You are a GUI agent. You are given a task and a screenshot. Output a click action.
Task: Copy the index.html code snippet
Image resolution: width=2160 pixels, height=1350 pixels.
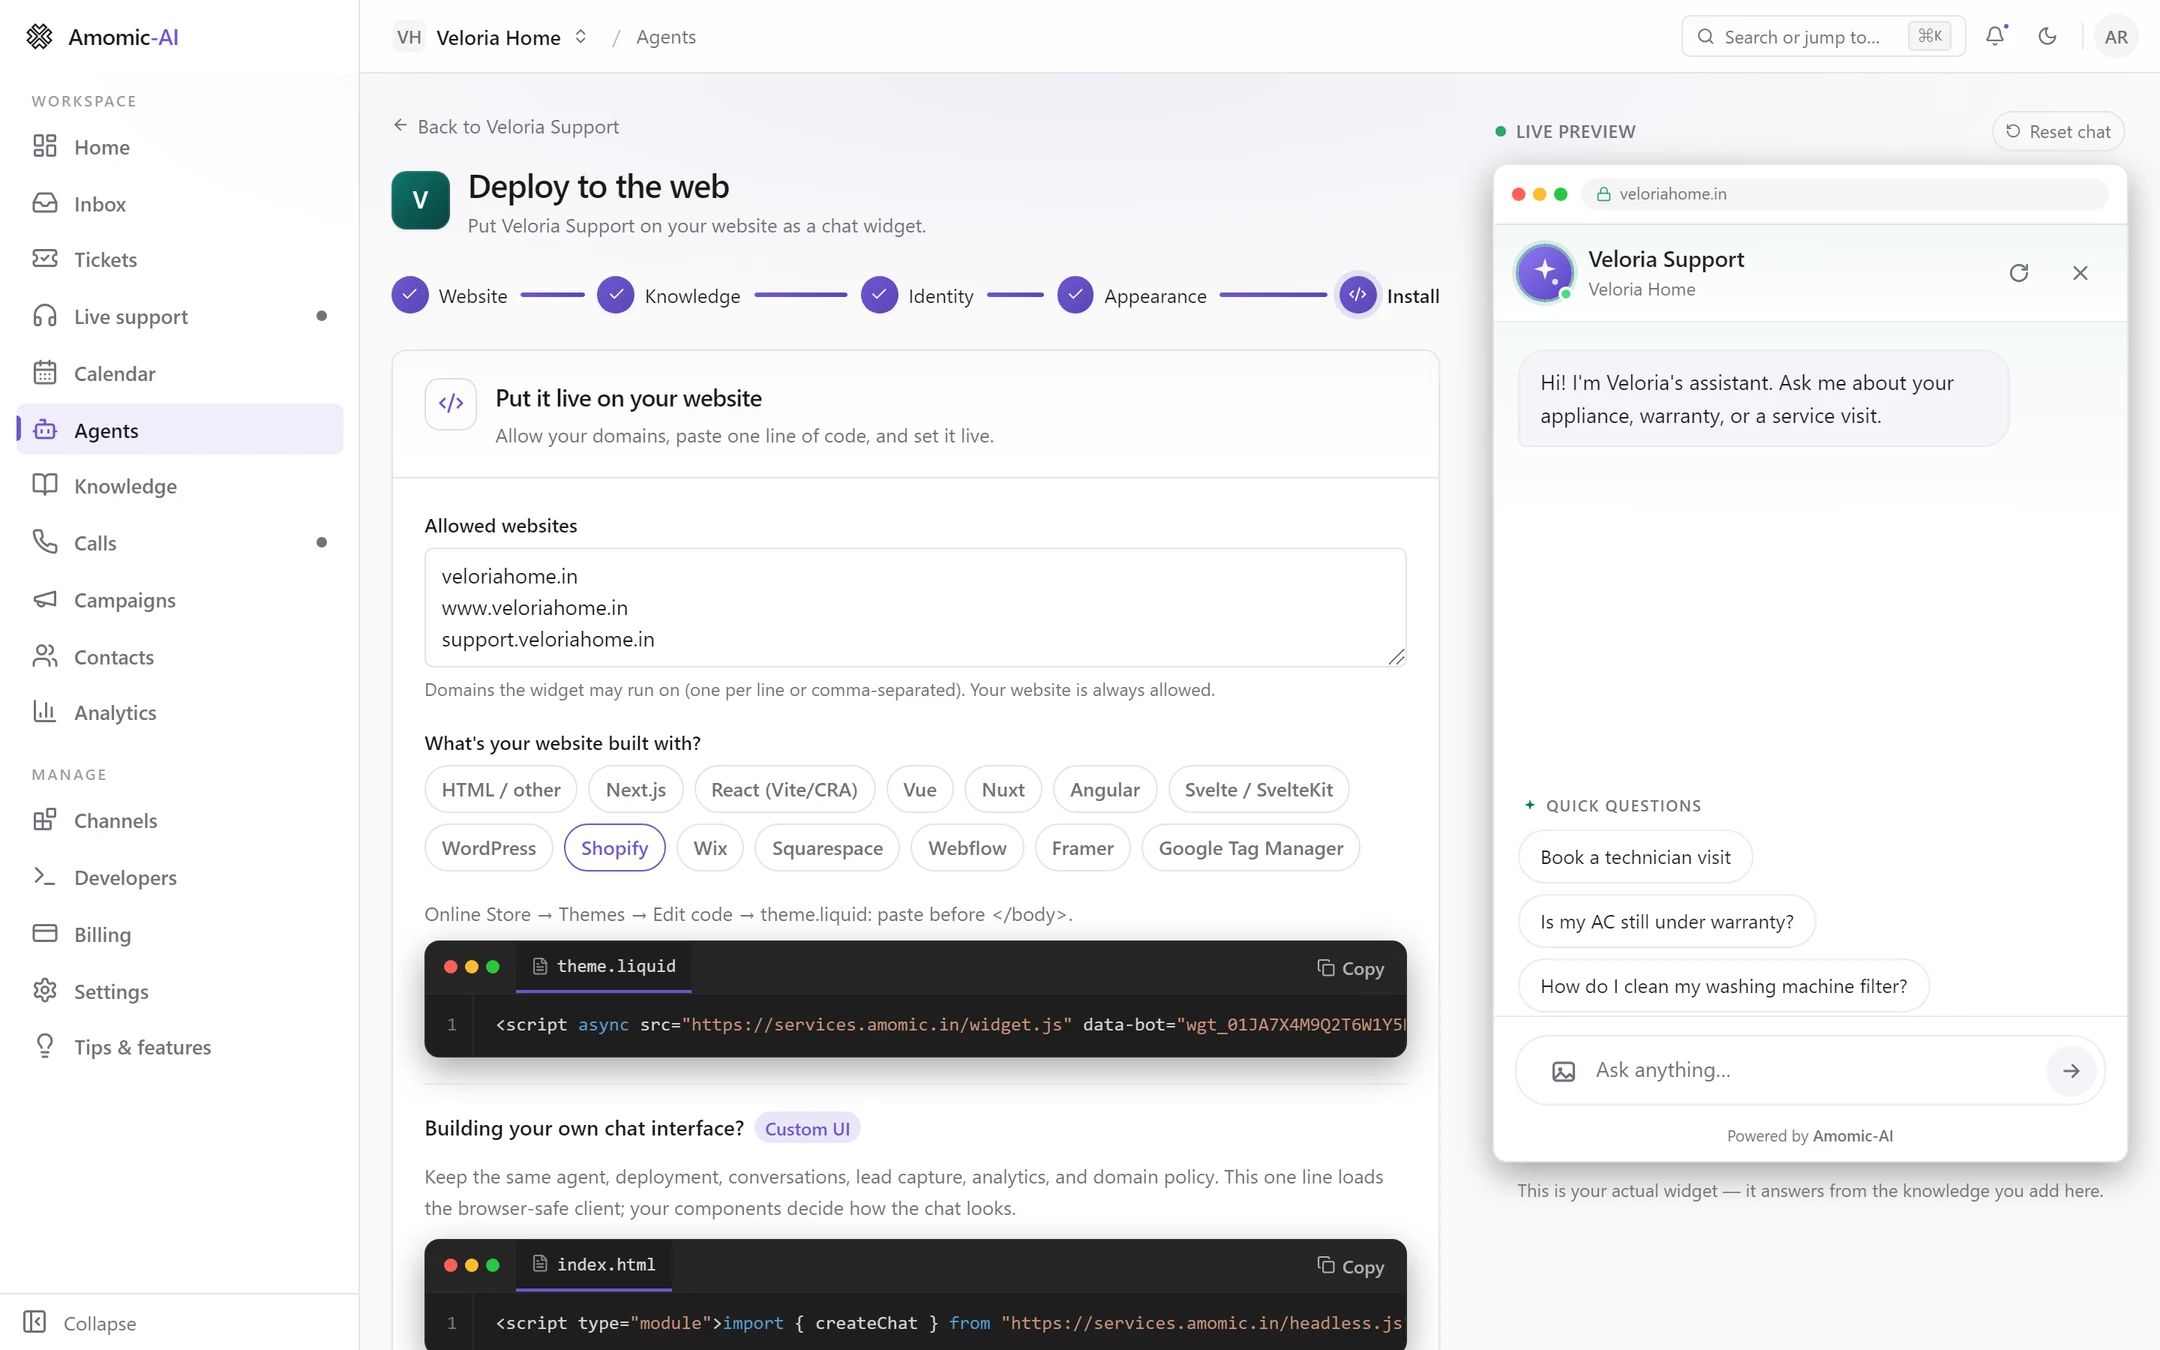(x=1350, y=1267)
